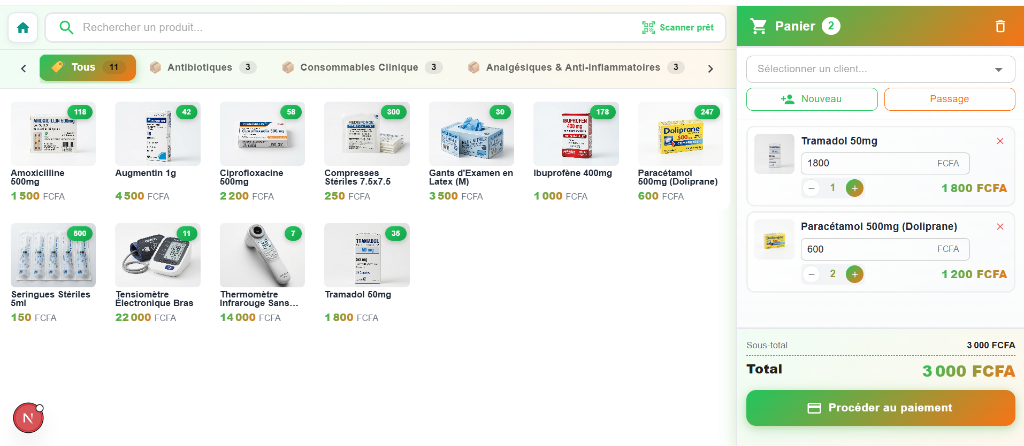1024x446 pixels.
Task: Click Tramadol thumbnail in cart
Action: click(x=774, y=154)
